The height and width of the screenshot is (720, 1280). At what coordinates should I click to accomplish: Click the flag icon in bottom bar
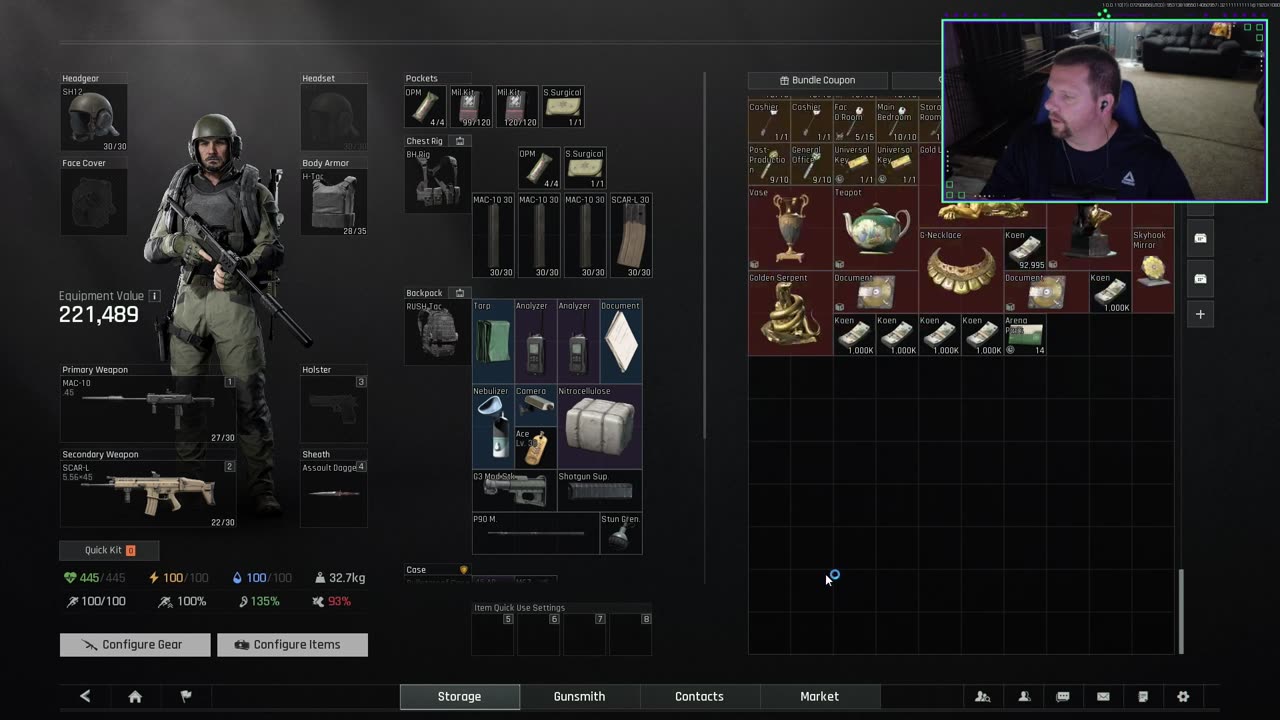pyautogui.click(x=185, y=696)
